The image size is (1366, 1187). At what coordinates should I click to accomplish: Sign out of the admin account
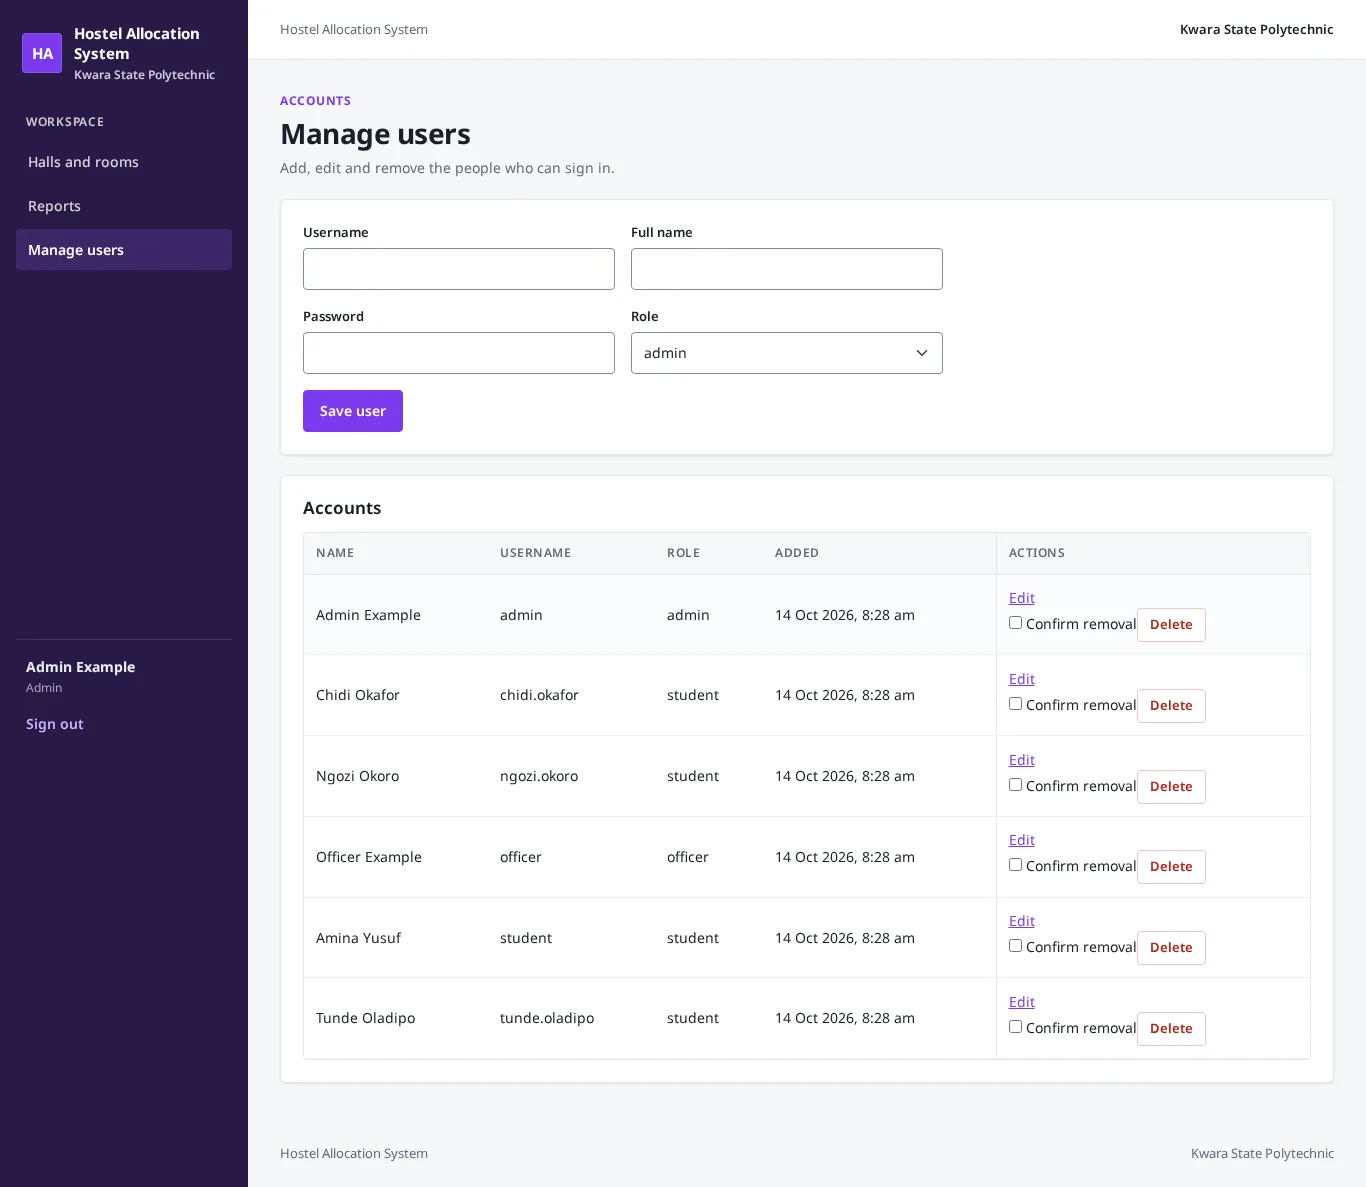(55, 724)
